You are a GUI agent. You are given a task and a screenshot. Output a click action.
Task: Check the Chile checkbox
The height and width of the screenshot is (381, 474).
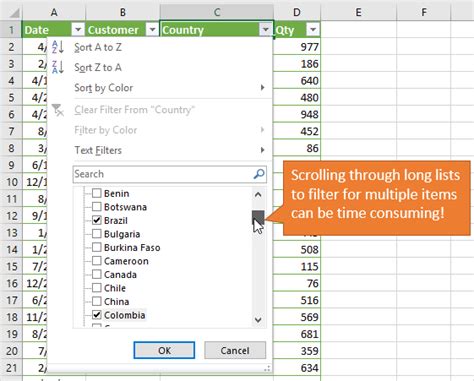pos(97,288)
